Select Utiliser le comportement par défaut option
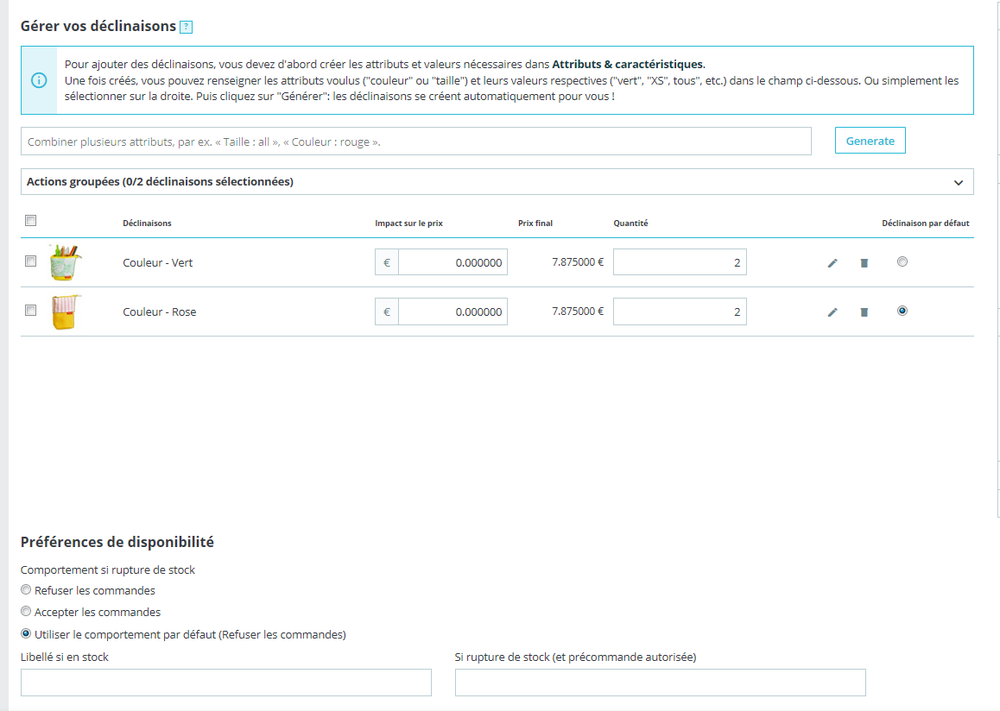This screenshot has width=1000, height=711. [x=26, y=634]
